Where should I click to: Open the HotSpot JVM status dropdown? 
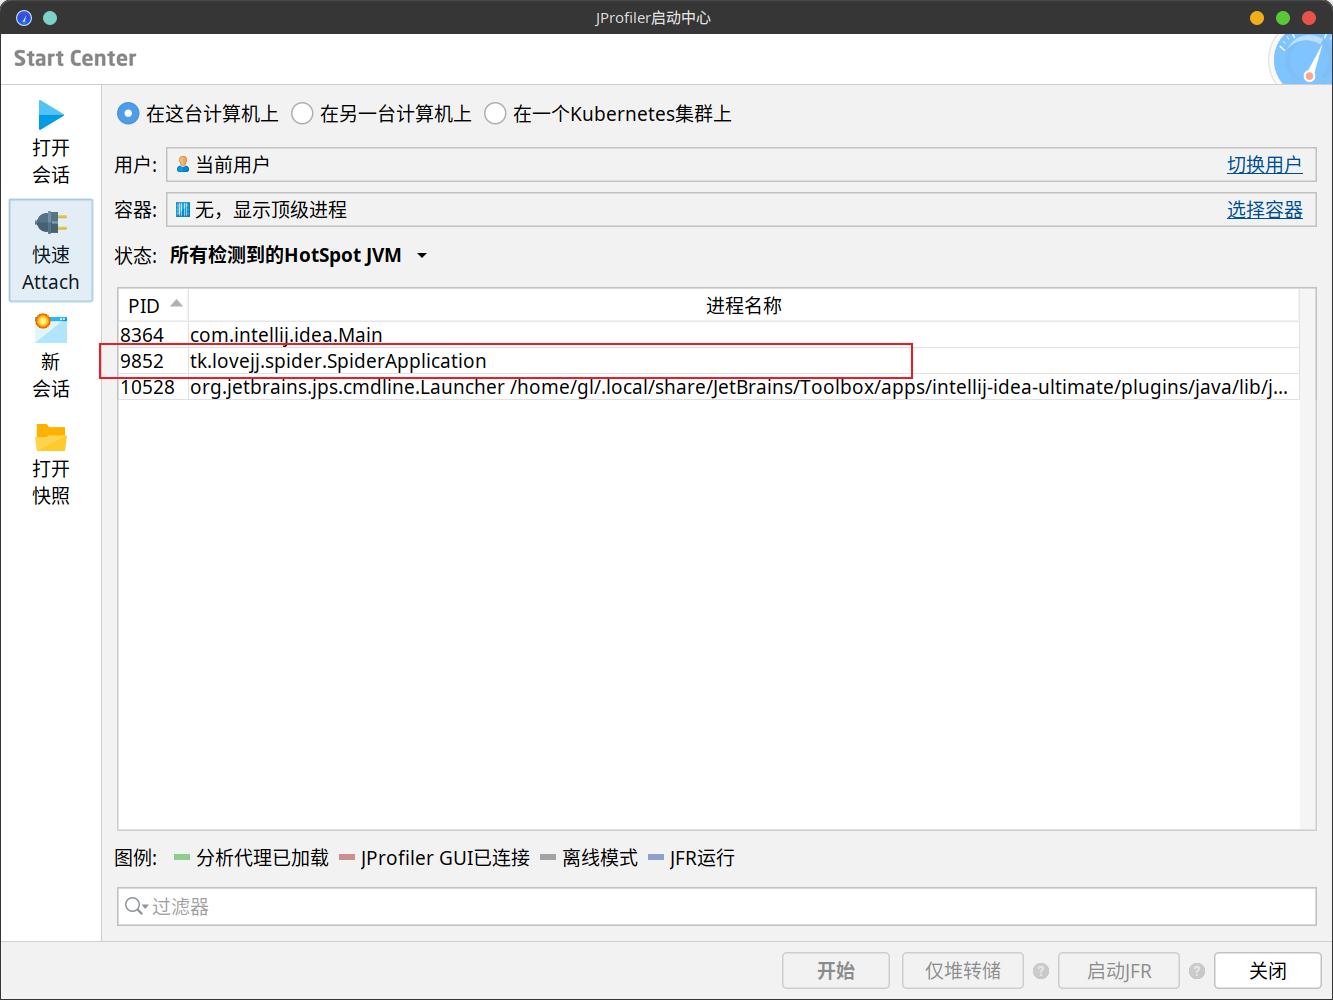pyautogui.click(x=421, y=256)
